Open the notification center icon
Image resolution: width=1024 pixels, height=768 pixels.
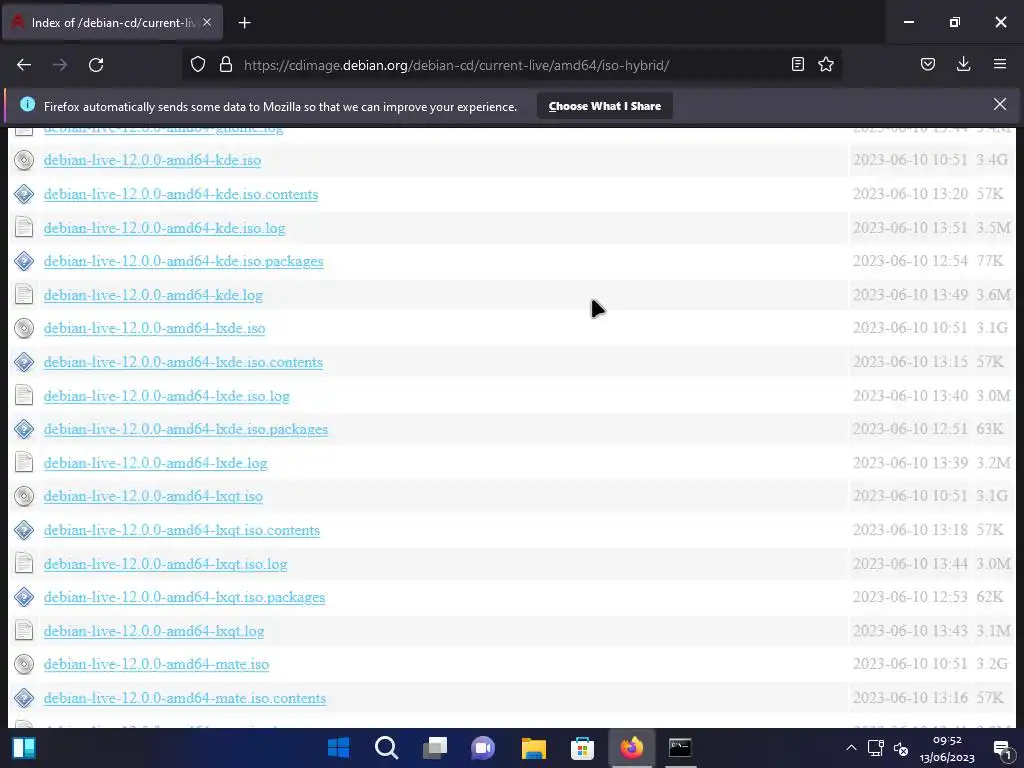tap(1002, 749)
